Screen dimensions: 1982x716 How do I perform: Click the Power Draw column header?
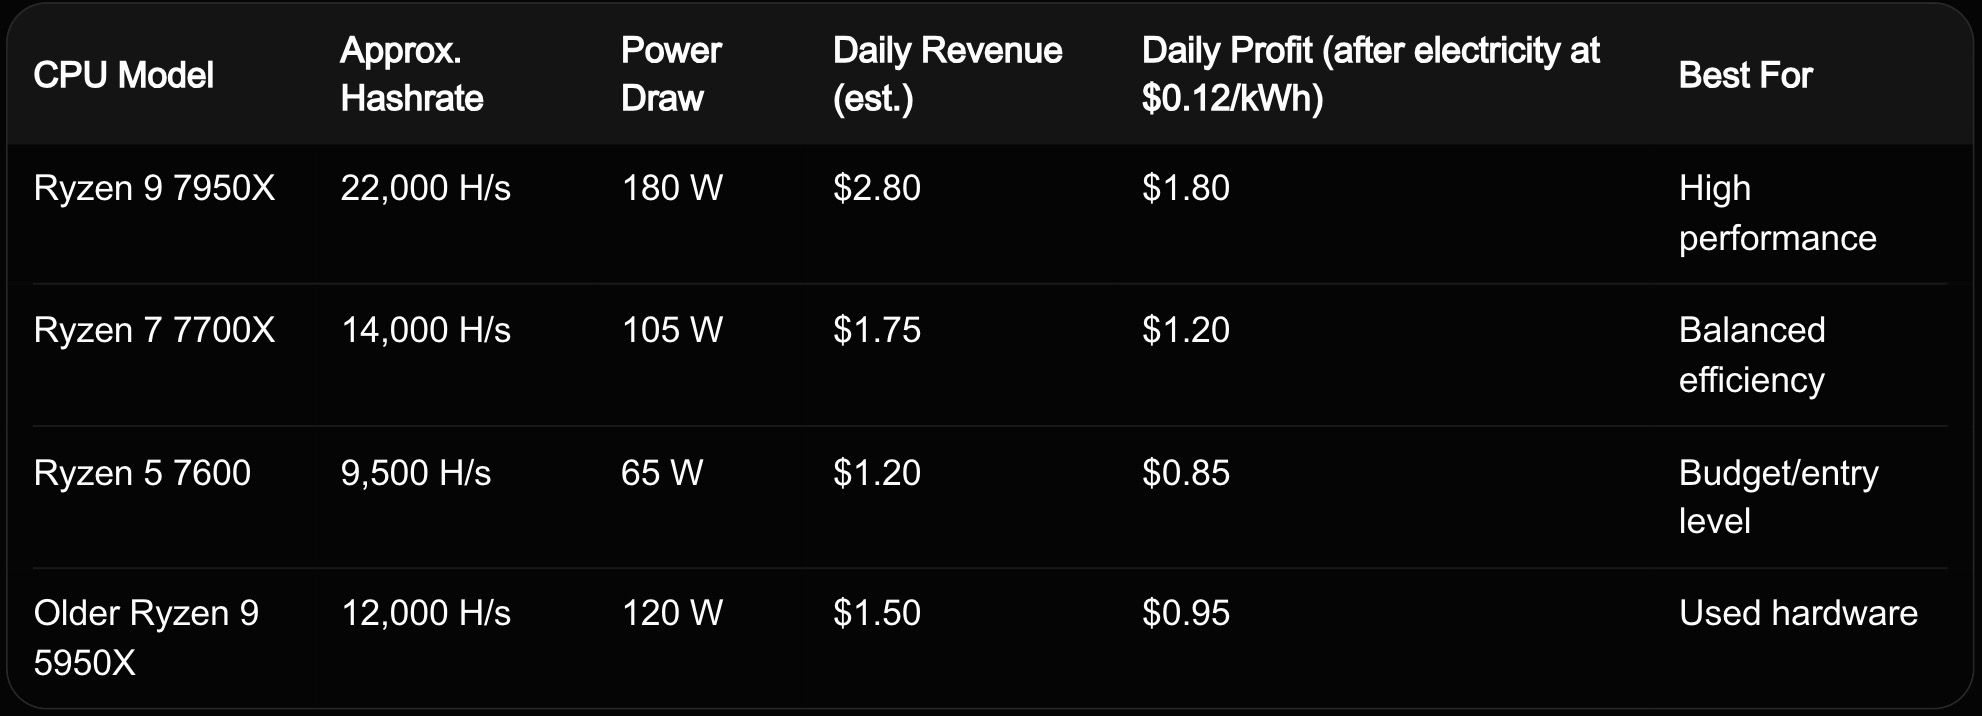coord(670,74)
